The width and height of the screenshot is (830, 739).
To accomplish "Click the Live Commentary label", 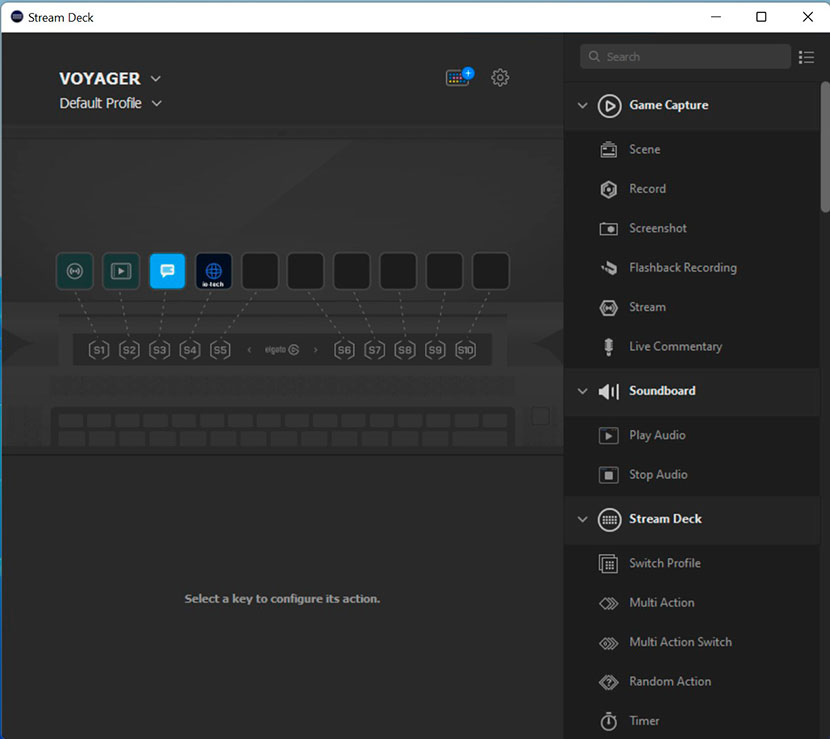I will 675,347.
